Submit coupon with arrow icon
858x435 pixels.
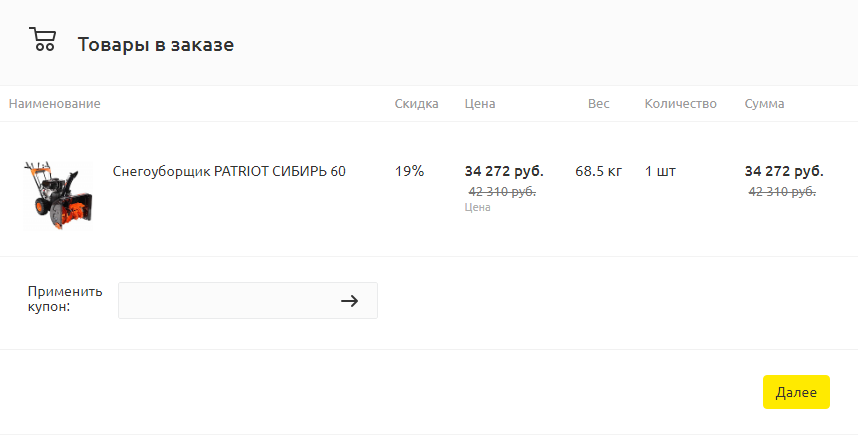coord(350,300)
